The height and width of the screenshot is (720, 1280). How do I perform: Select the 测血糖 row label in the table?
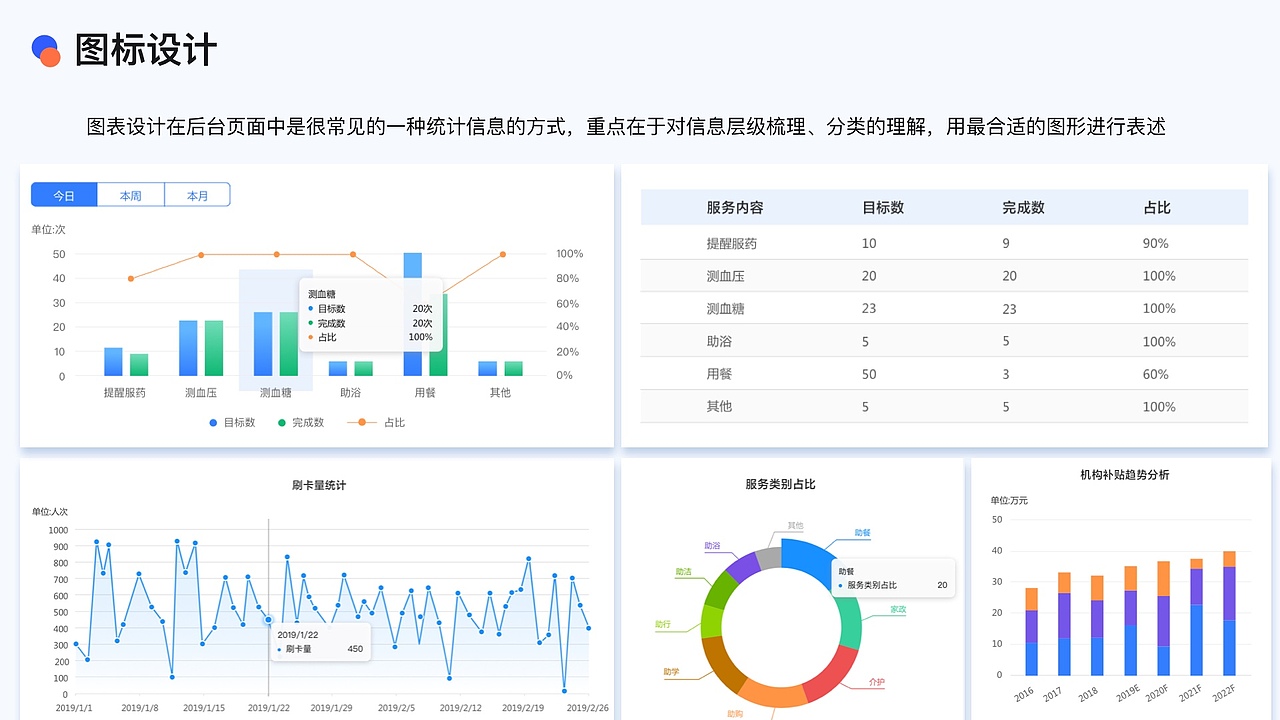[725, 309]
